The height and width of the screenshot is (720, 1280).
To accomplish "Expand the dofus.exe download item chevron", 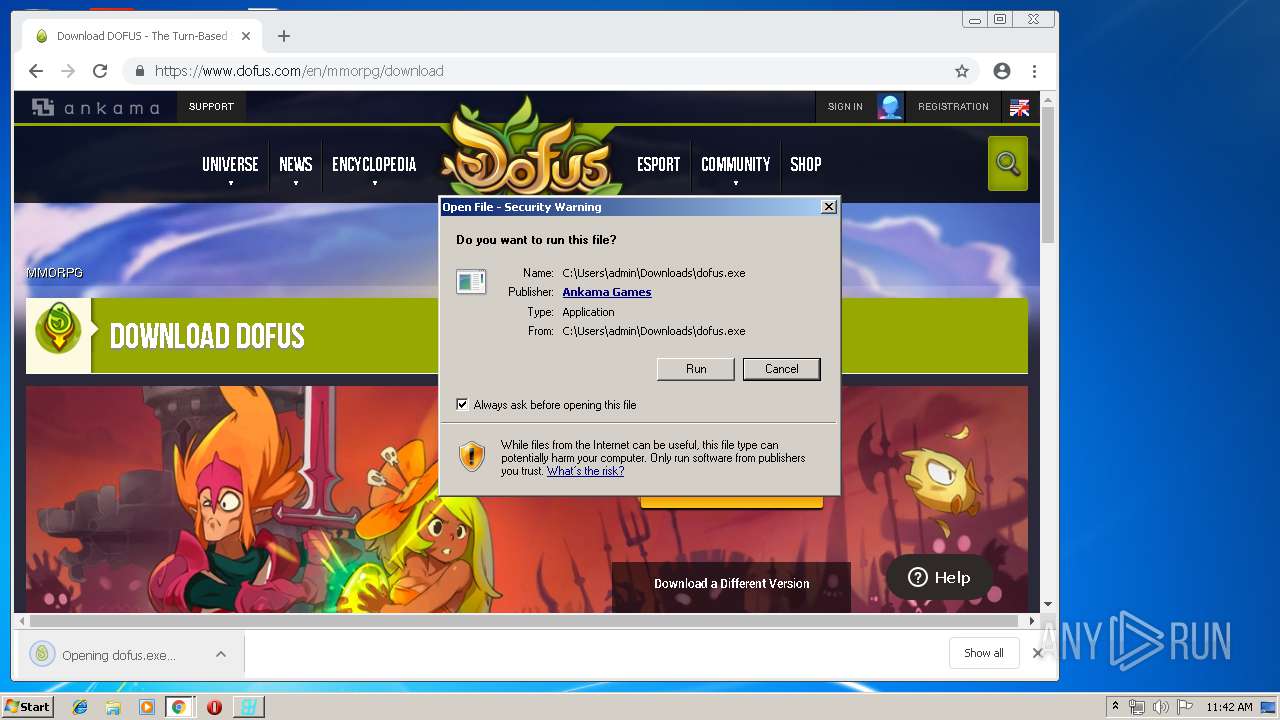I will (221, 654).
